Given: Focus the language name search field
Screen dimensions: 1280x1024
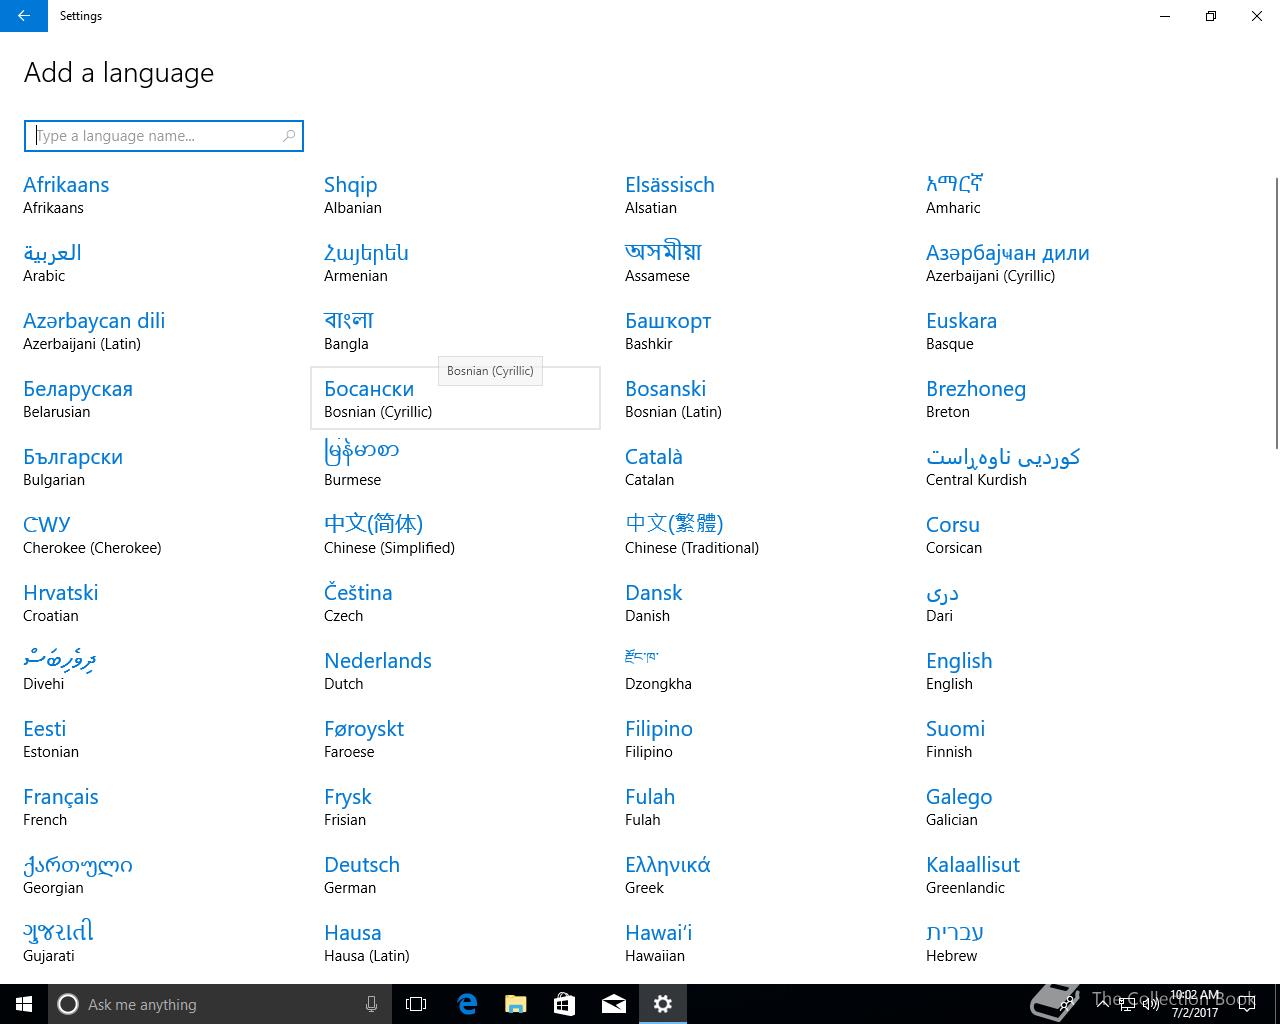Looking at the screenshot, I should (164, 136).
